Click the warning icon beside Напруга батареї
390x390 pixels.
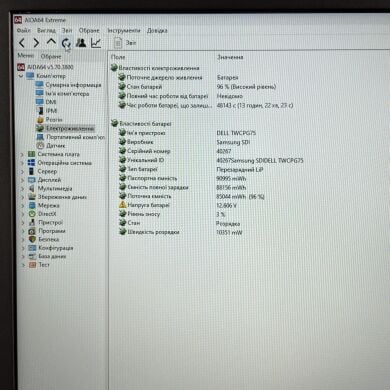[x=122, y=205]
